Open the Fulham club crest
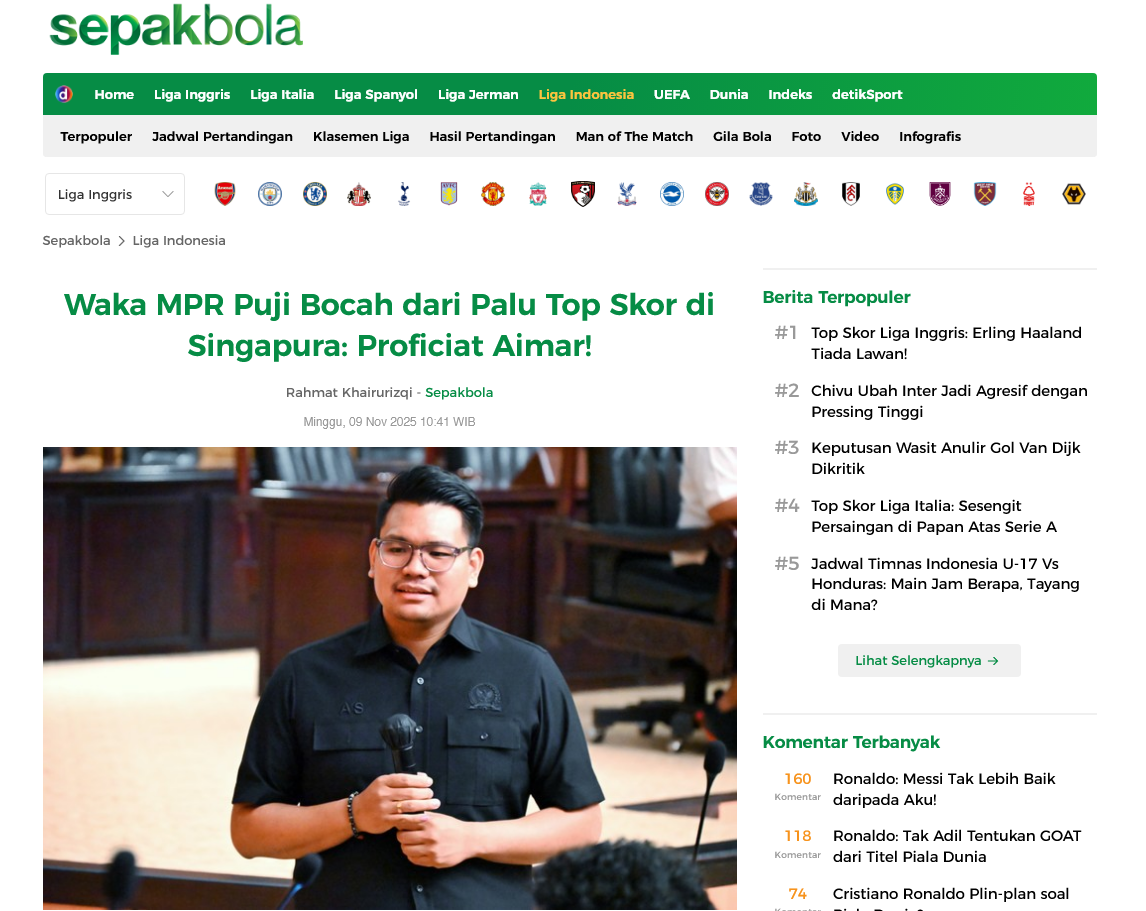 click(851, 194)
